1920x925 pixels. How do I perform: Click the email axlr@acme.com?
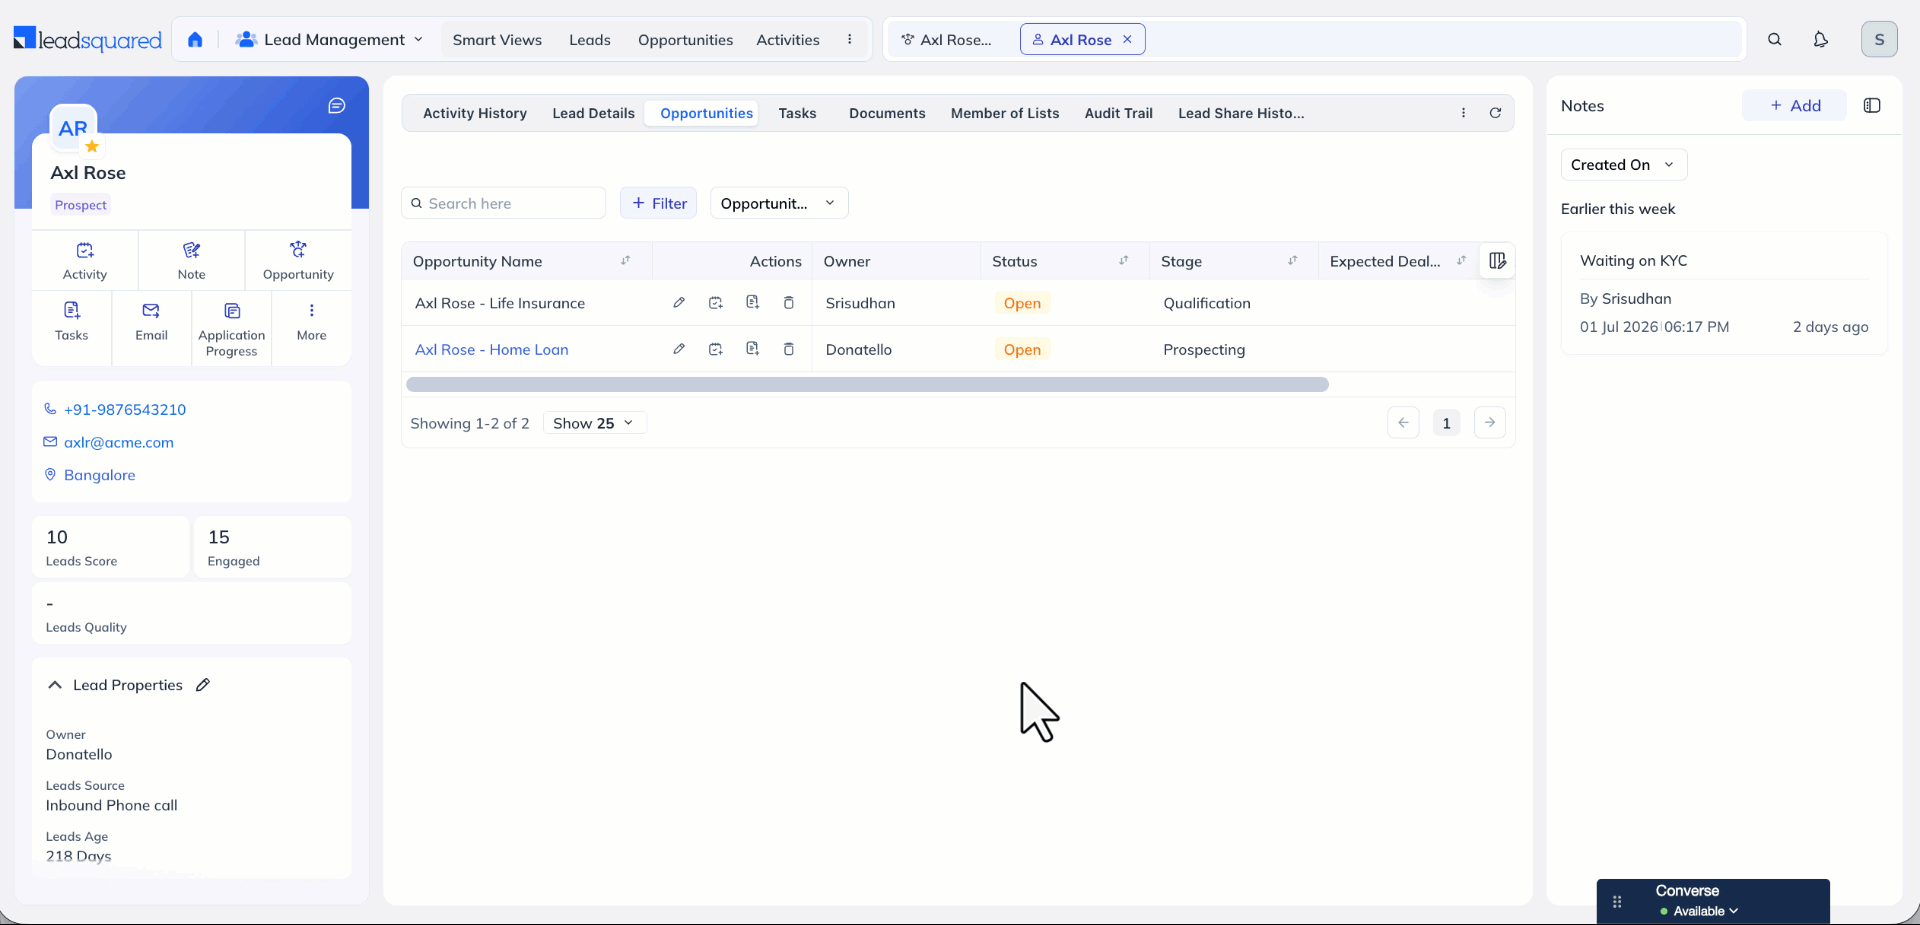pyautogui.click(x=119, y=443)
